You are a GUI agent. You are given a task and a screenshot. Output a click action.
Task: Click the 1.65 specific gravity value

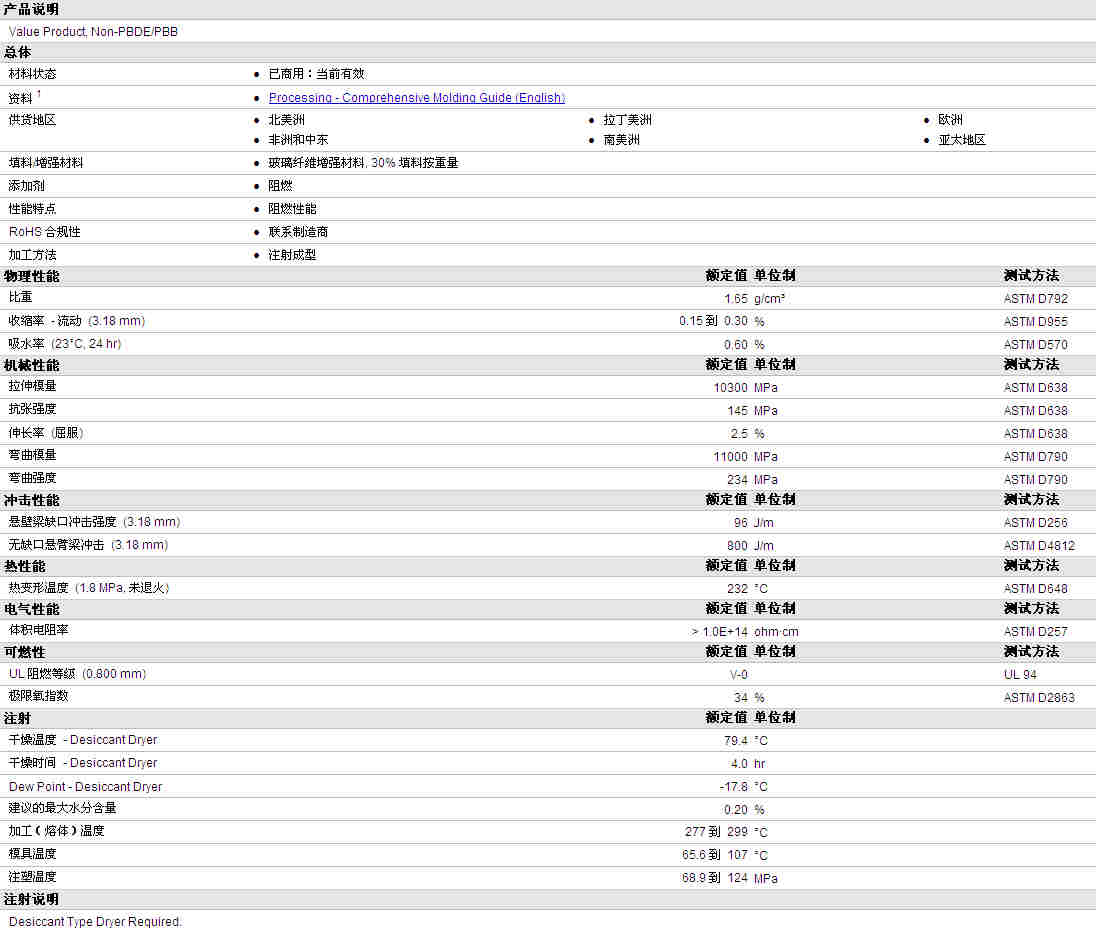[x=735, y=299]
